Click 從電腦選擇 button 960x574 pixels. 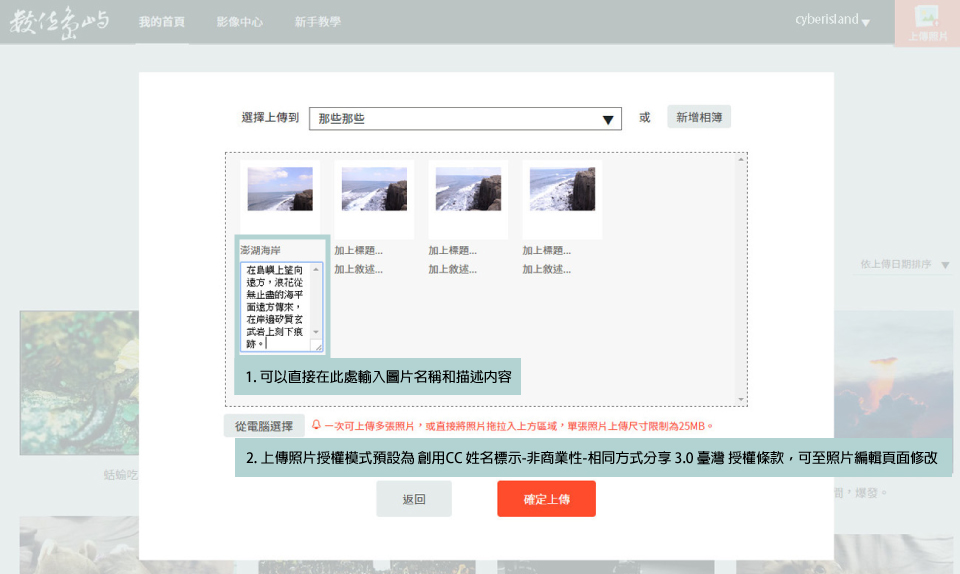tap(264, 426)
